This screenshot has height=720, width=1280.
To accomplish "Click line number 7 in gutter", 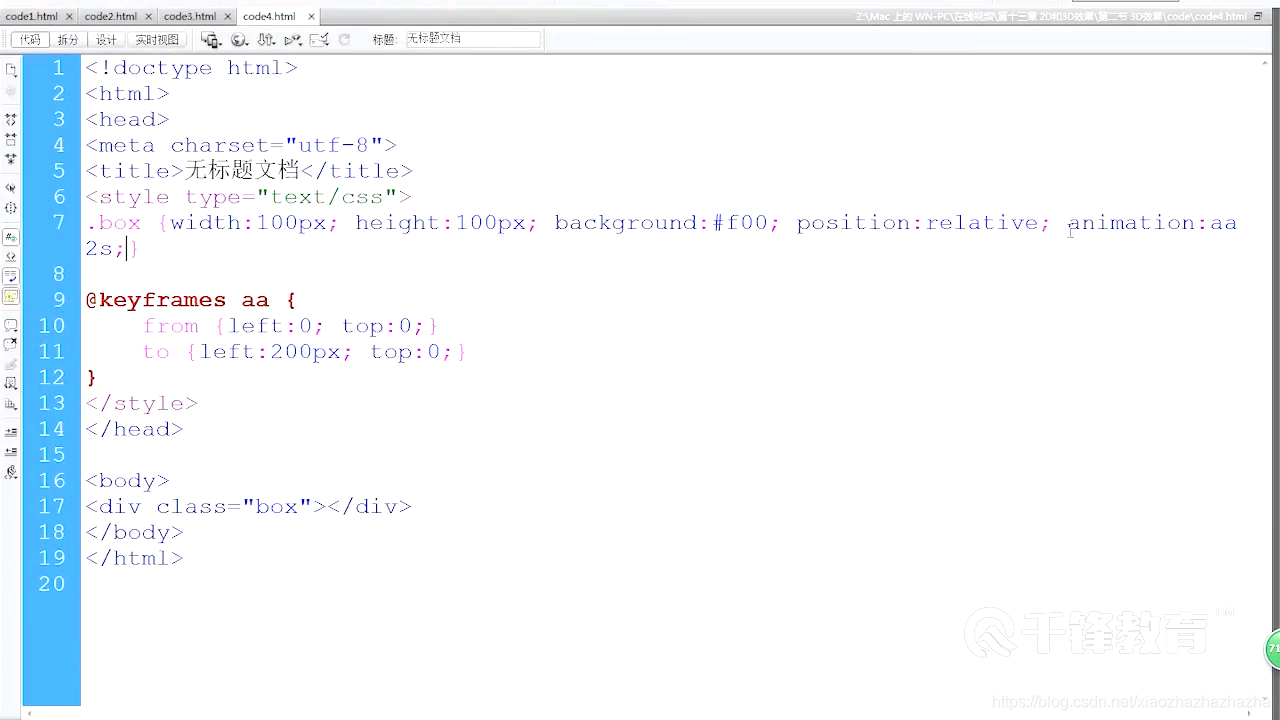I will pyautogui.click(x=58, y=222).
